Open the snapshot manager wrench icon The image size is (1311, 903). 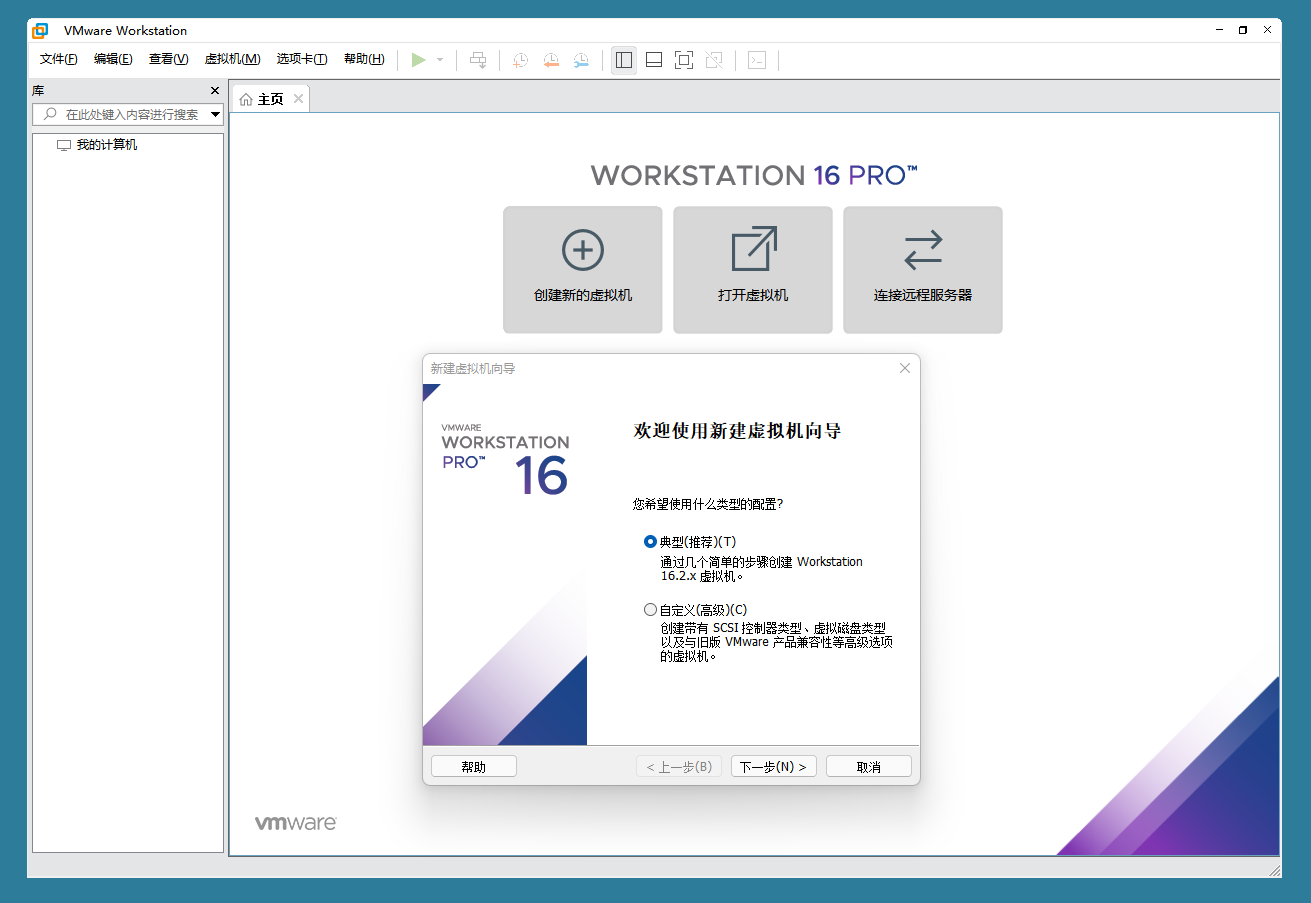click(x=581, y=60)
